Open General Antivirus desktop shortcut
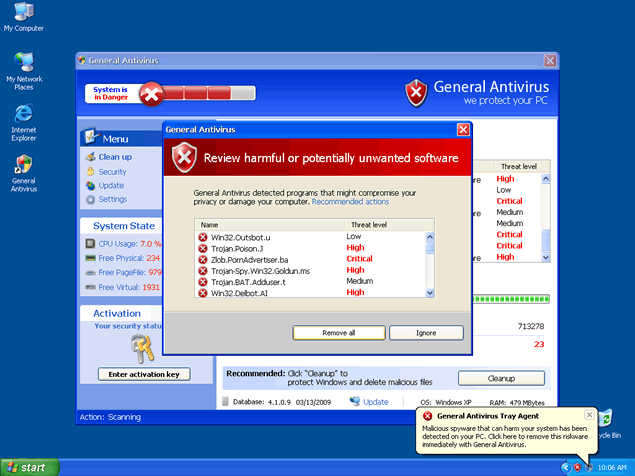 point(23,165)
